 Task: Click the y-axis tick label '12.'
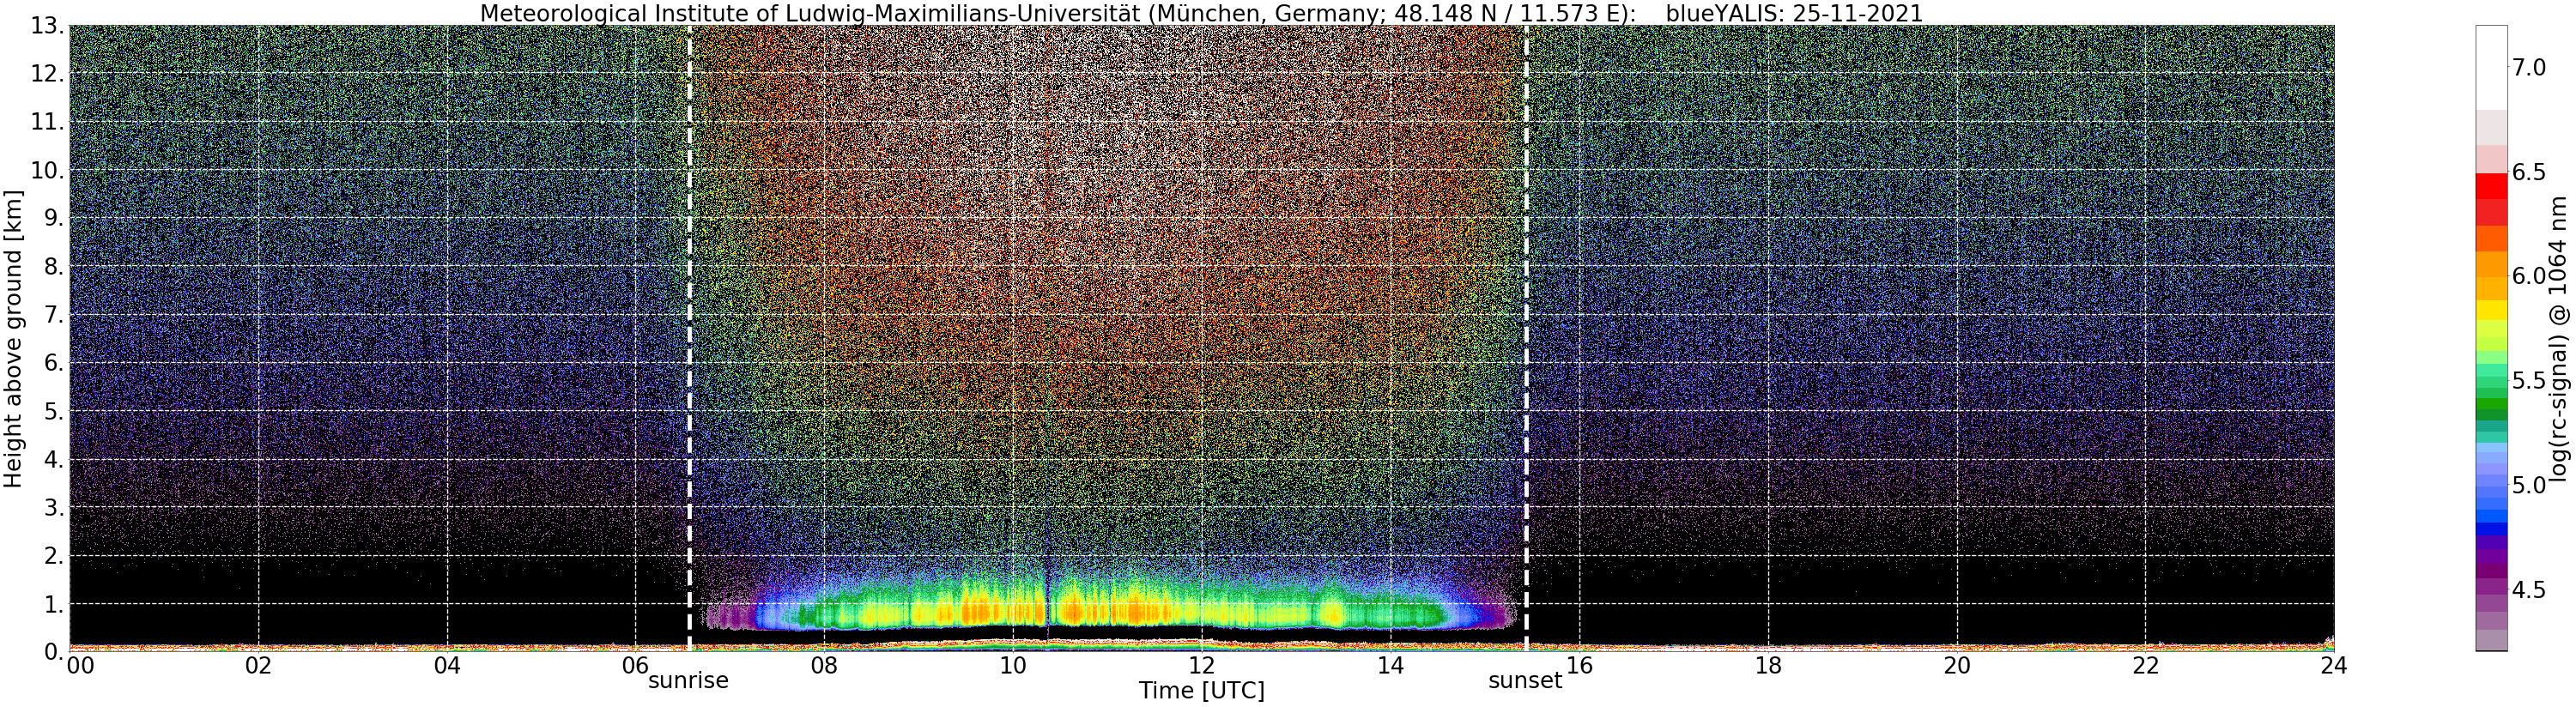[49, 74]
